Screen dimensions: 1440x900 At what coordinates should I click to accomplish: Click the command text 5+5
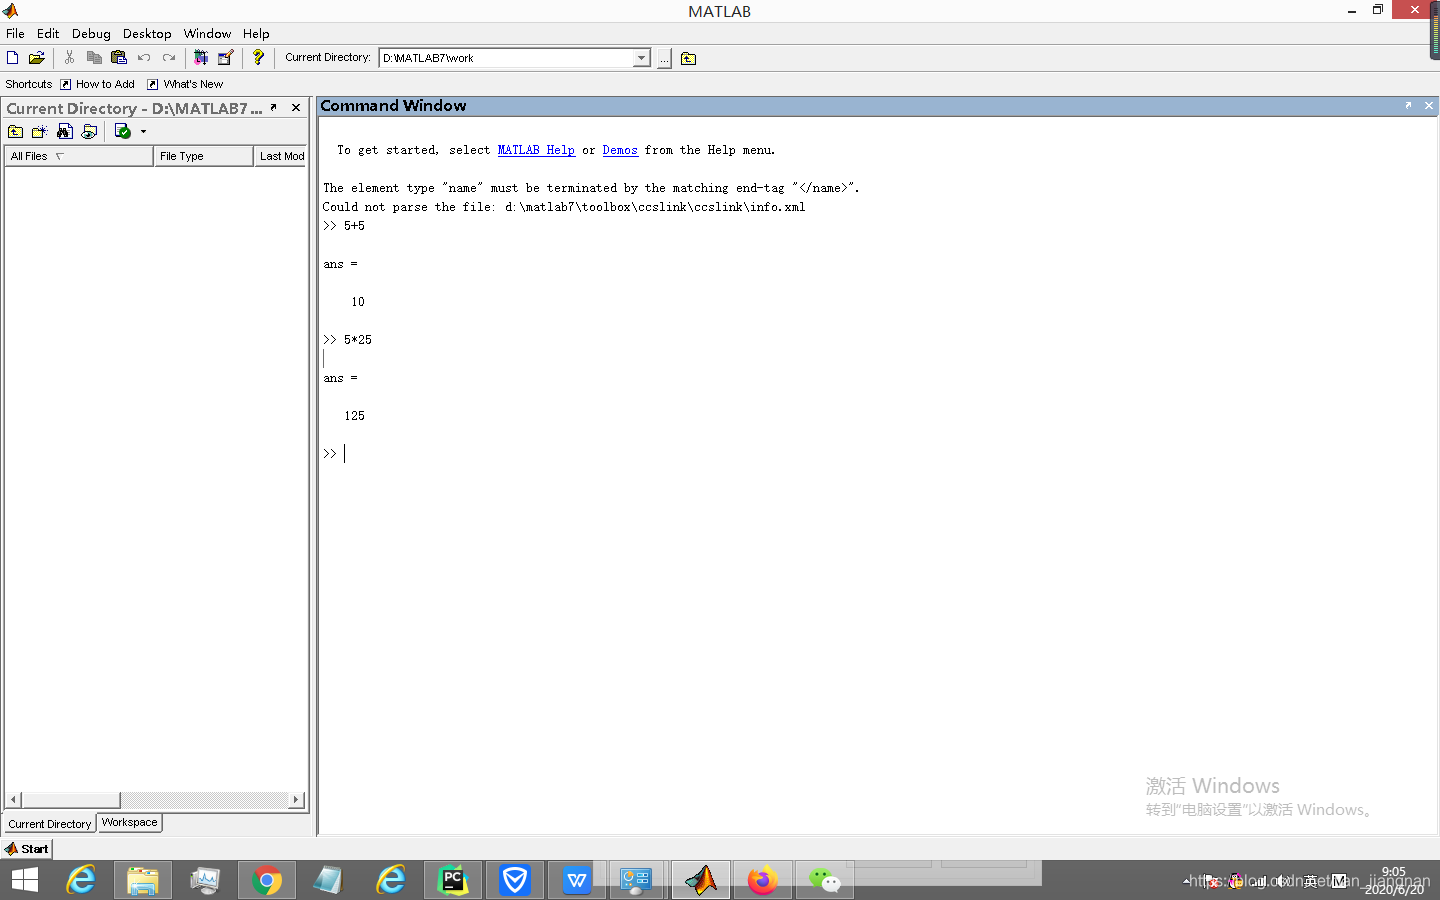354,226
